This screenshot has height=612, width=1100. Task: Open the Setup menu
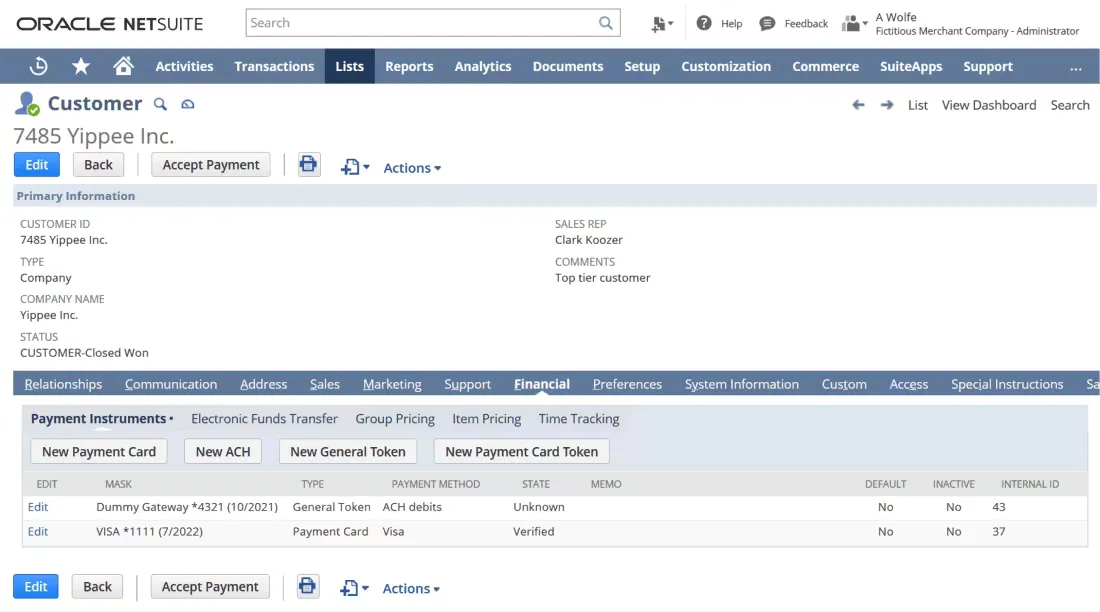pos(642,67)
